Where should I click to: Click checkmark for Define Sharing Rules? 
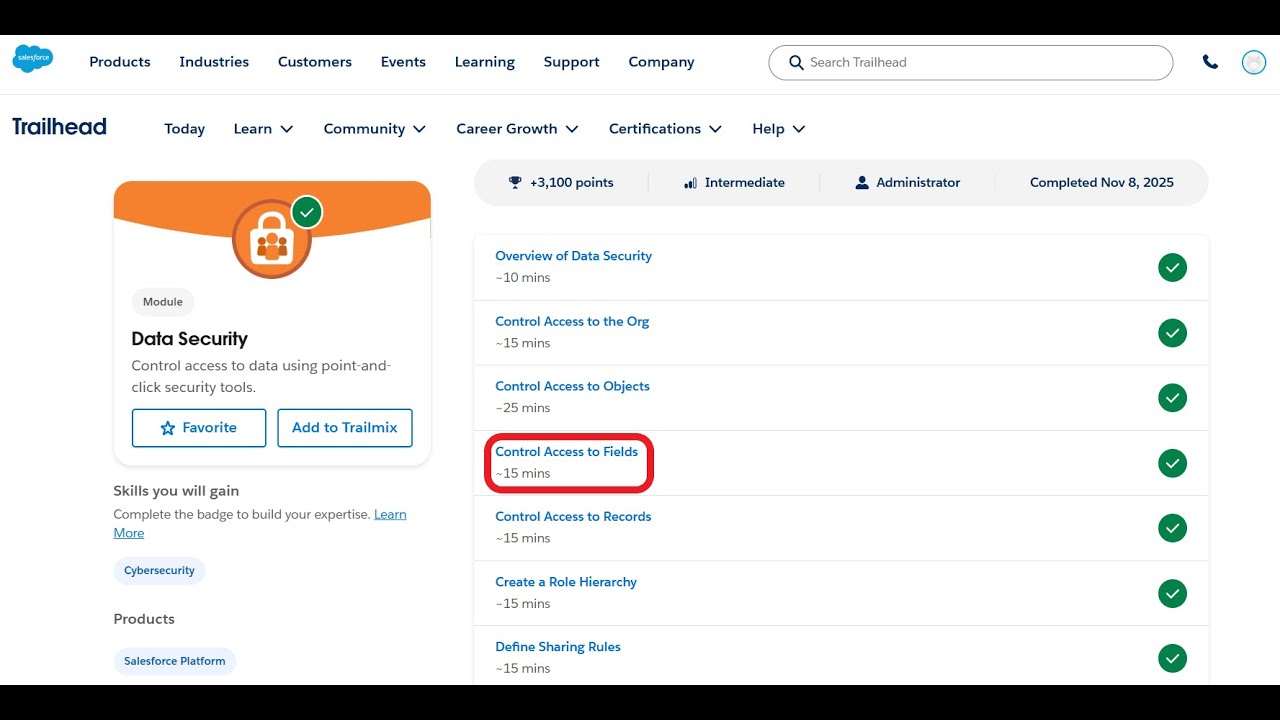tap(1172, 658)
